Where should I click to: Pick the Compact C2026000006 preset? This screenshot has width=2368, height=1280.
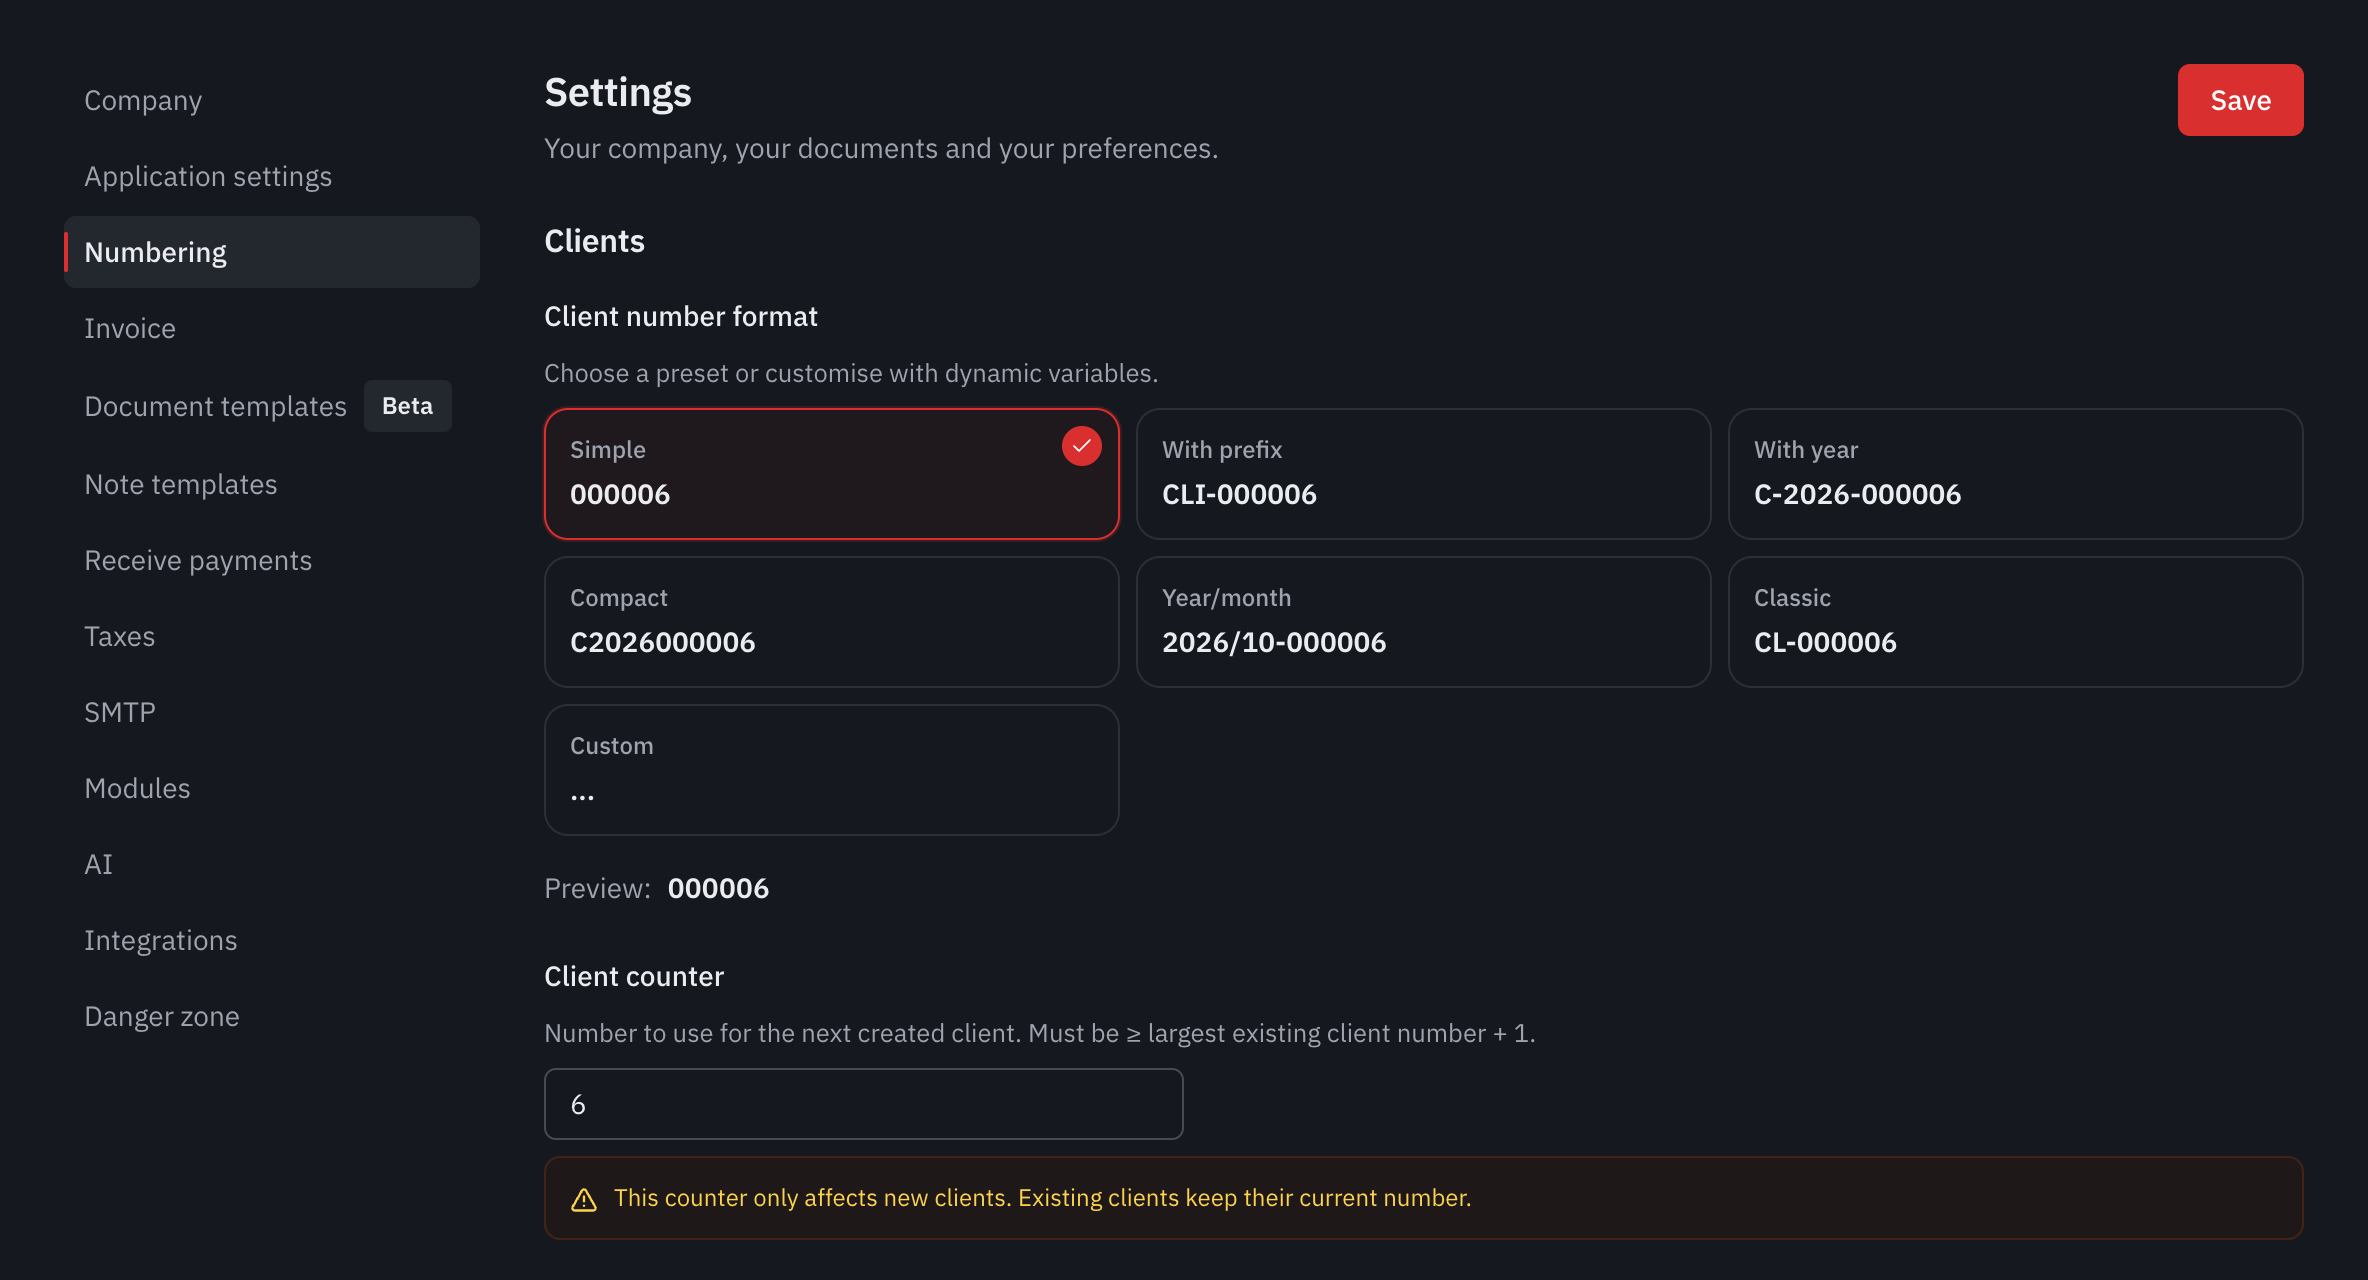click(x=831, y=622)
